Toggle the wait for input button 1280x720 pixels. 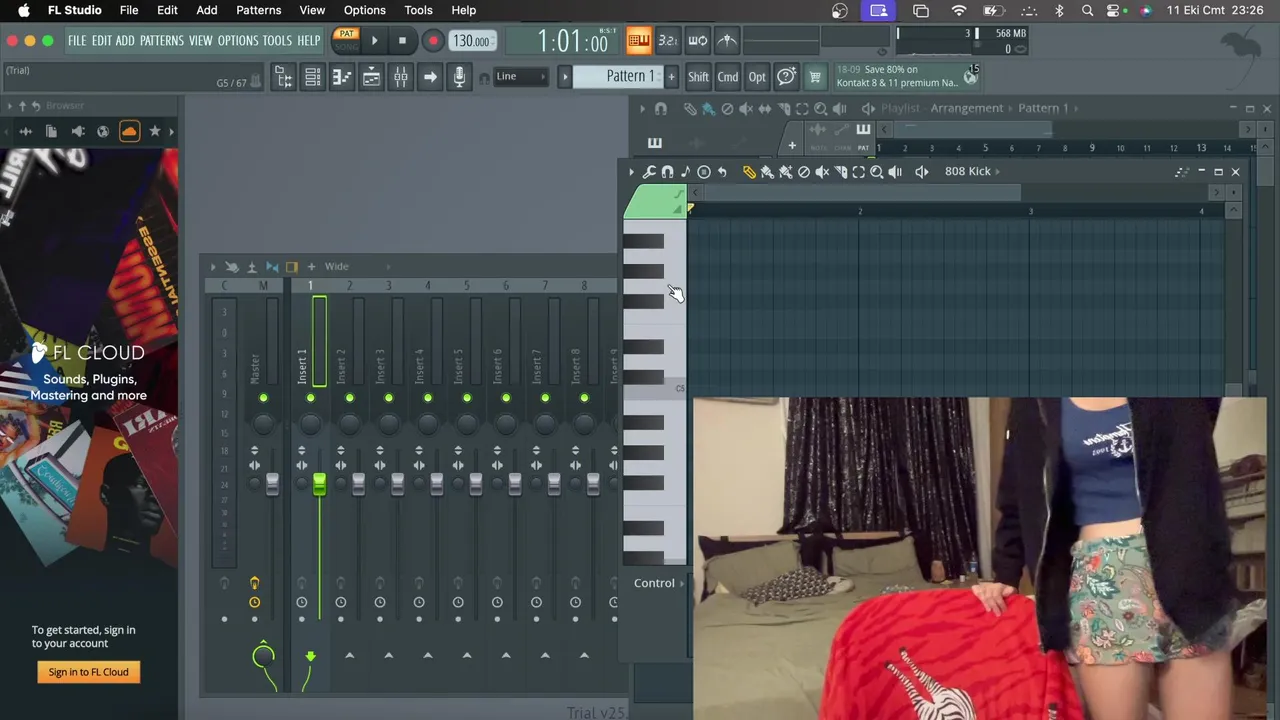point(698,41)
